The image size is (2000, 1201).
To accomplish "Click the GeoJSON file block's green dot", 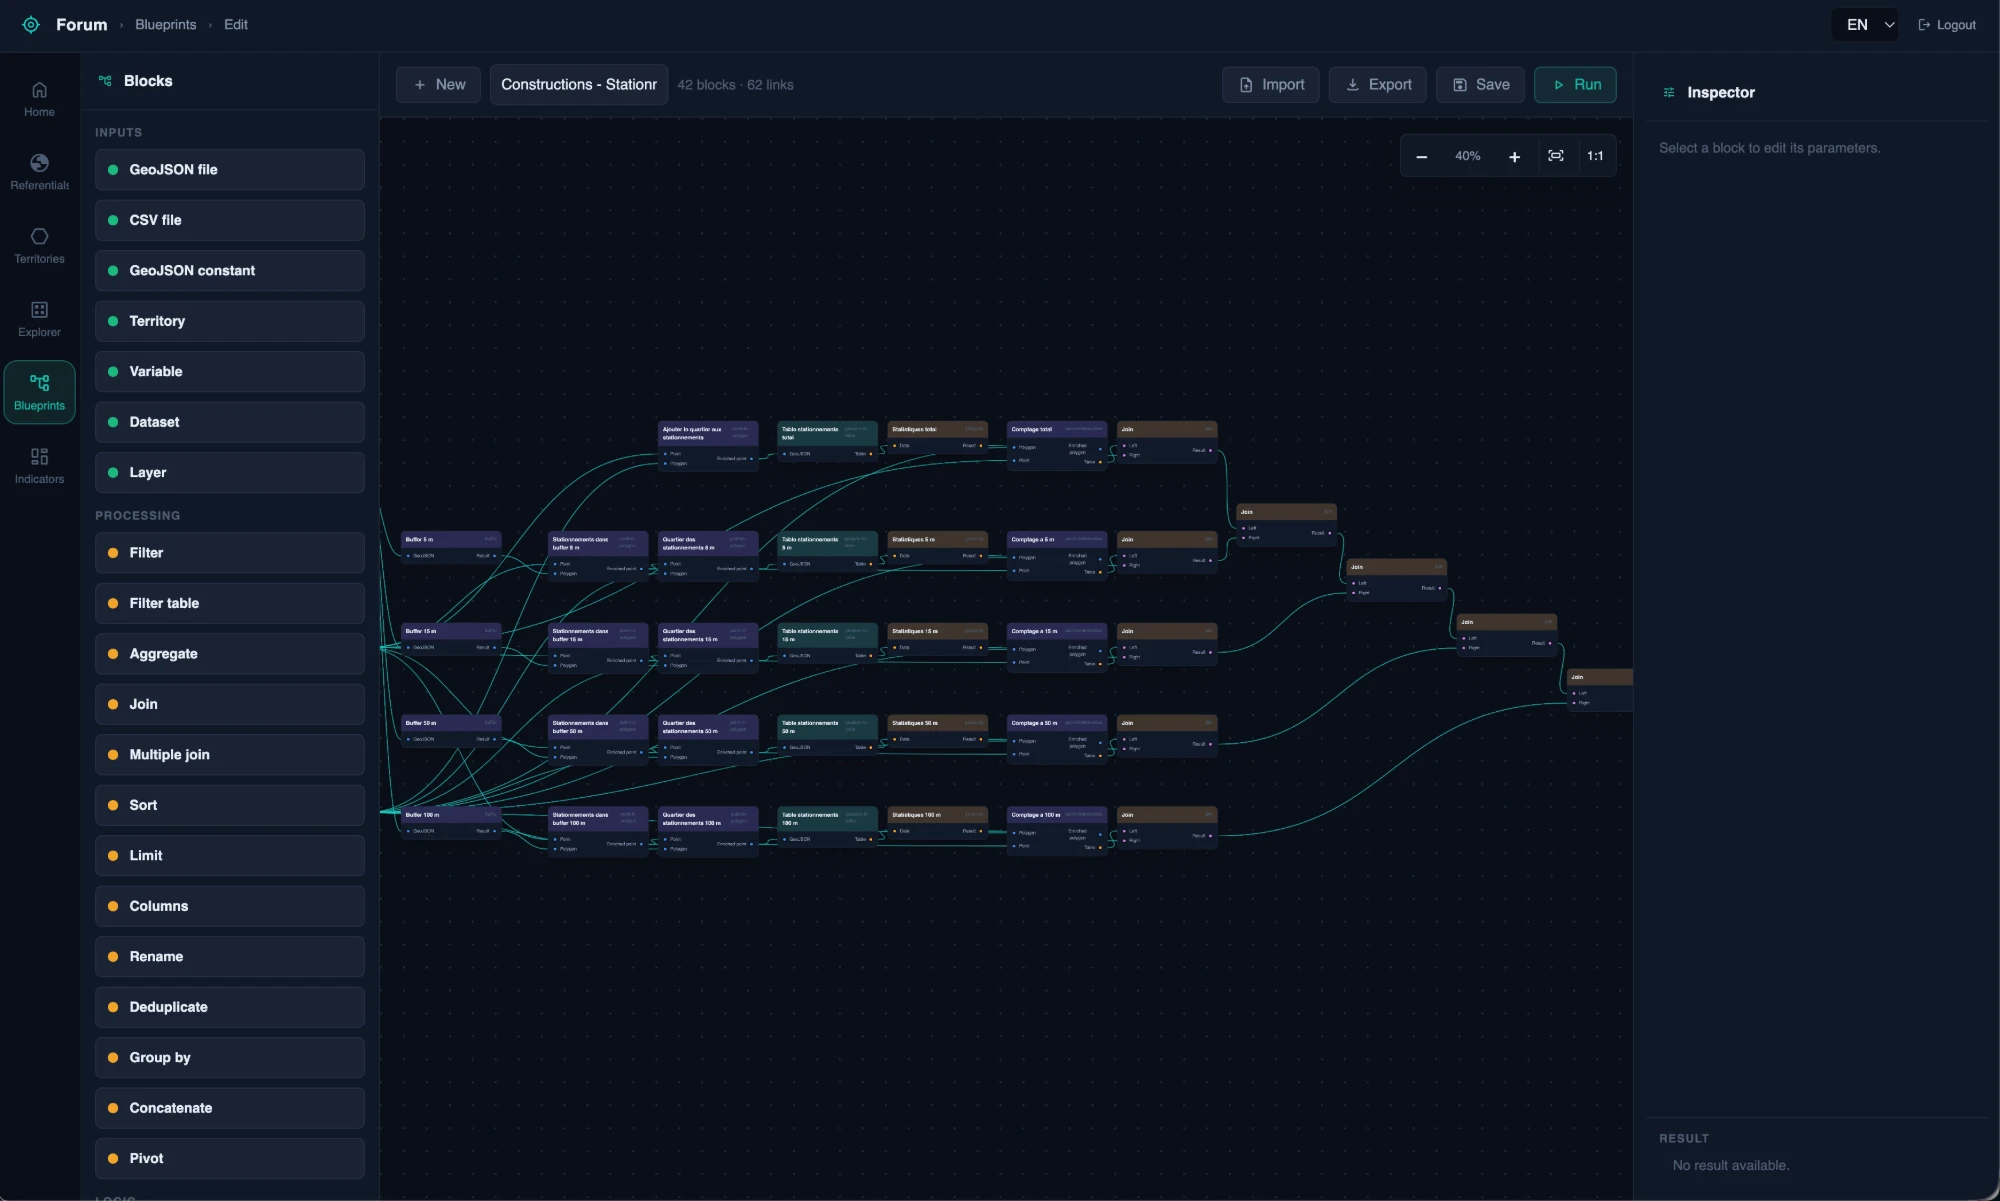I will (x=113, y=170).
